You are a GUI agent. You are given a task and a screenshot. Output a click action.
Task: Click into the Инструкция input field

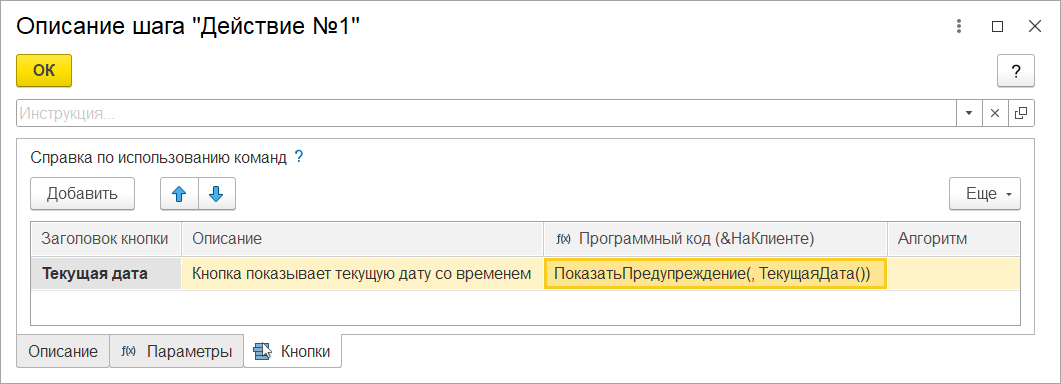tap(486, 113)
